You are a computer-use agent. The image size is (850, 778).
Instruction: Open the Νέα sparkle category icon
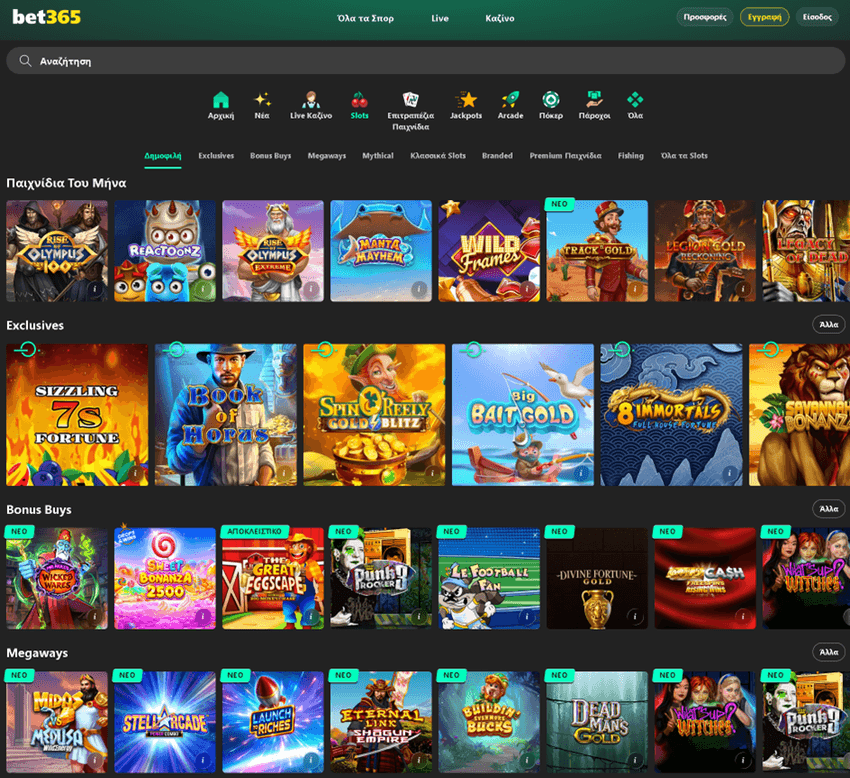coord(262,100)
